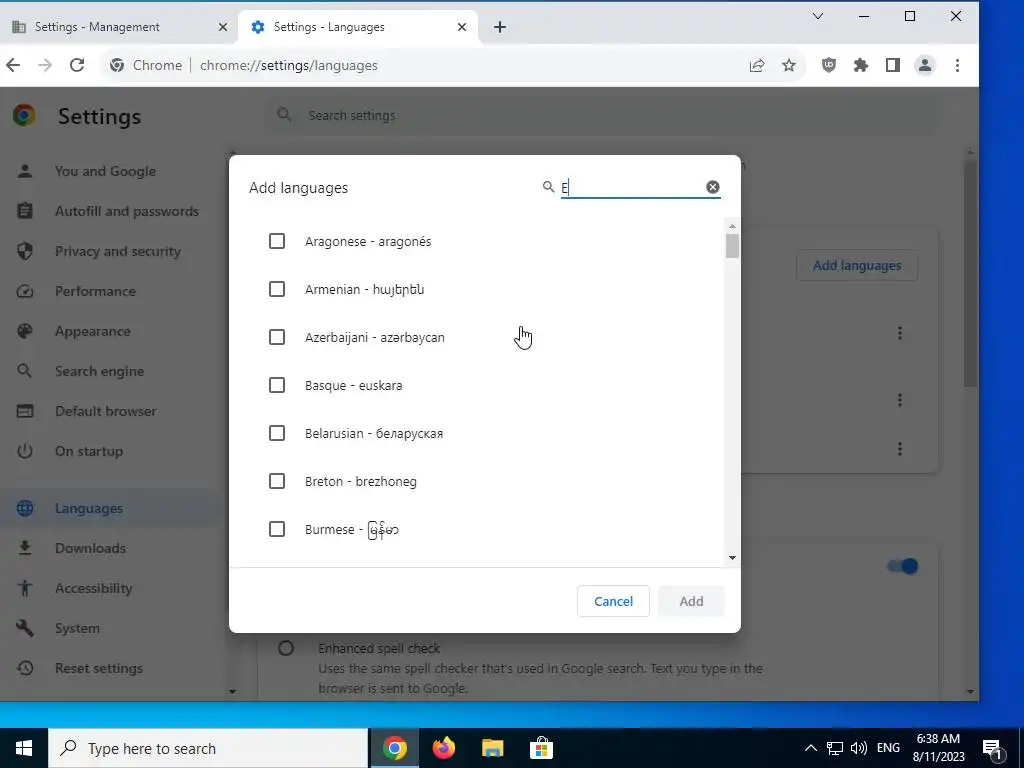Check the Aragonese language checkbox
Viewport: 1024px width, 768px height.
pos(277,242)
